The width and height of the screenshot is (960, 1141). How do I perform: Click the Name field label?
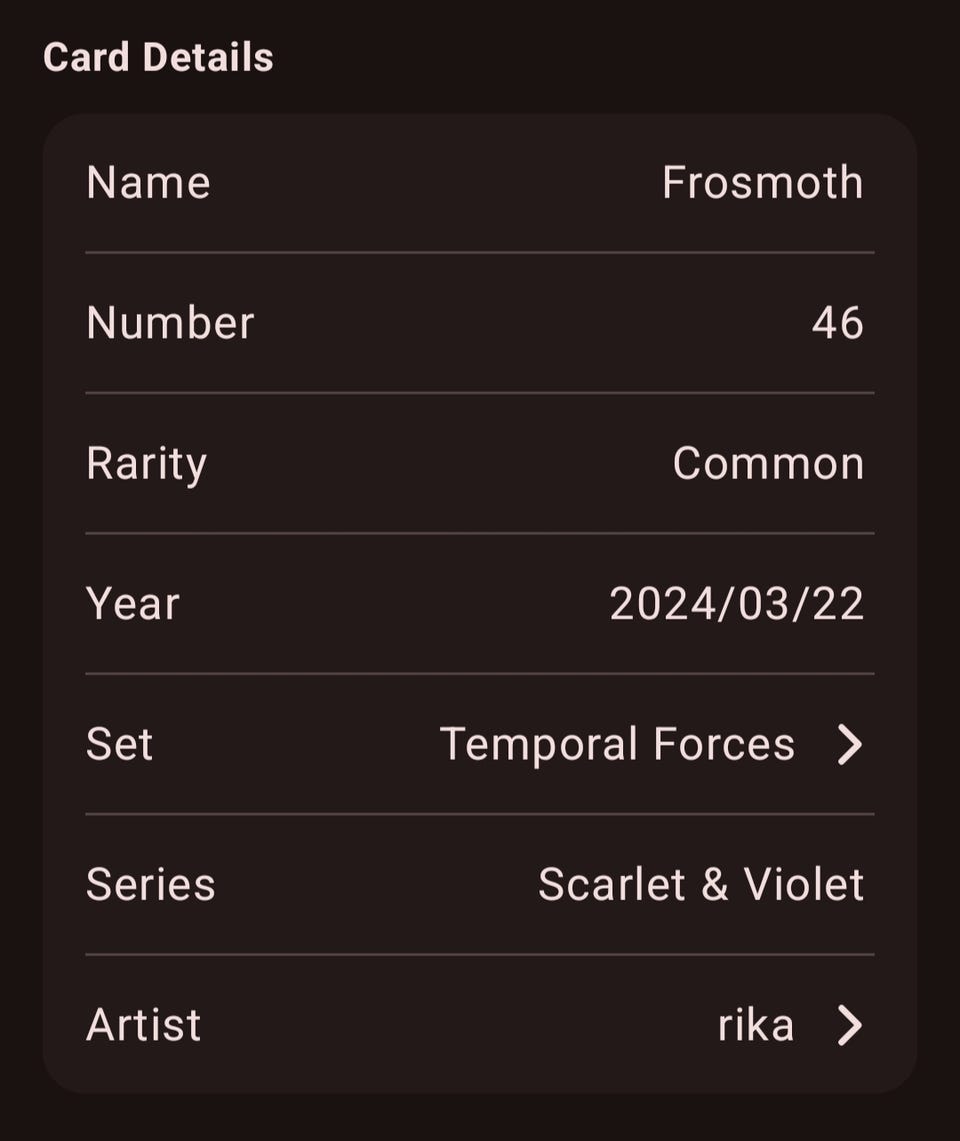148,183
